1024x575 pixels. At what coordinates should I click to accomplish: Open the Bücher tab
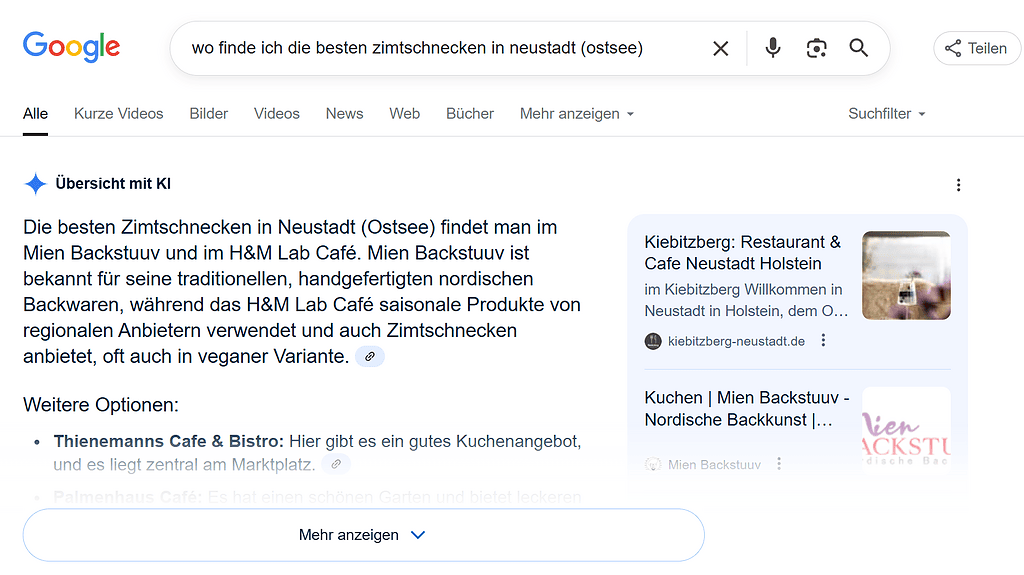[x=470, y=114]
